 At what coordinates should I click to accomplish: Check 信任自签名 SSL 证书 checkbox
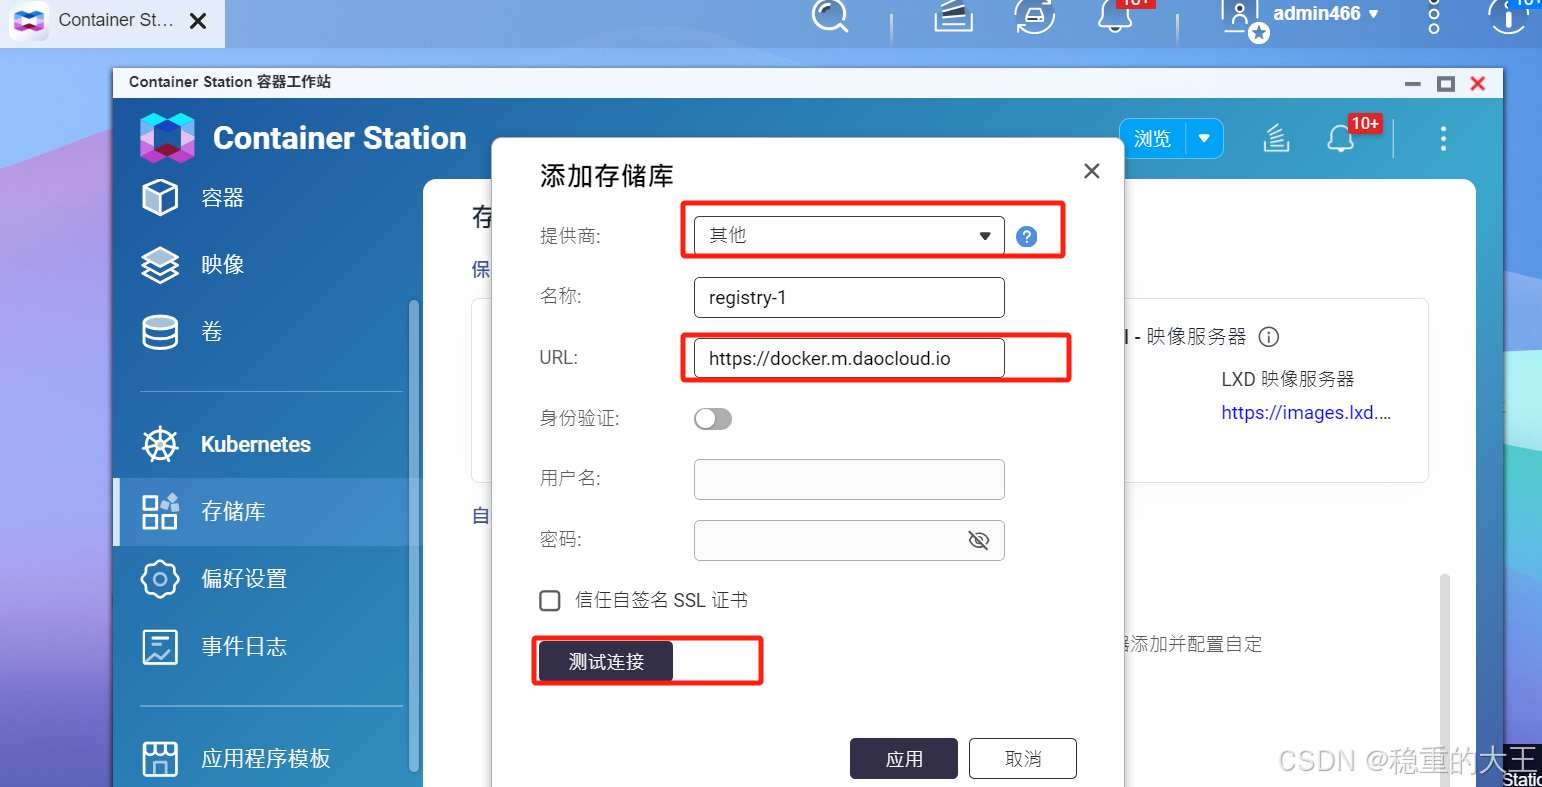tap(550, 601)
